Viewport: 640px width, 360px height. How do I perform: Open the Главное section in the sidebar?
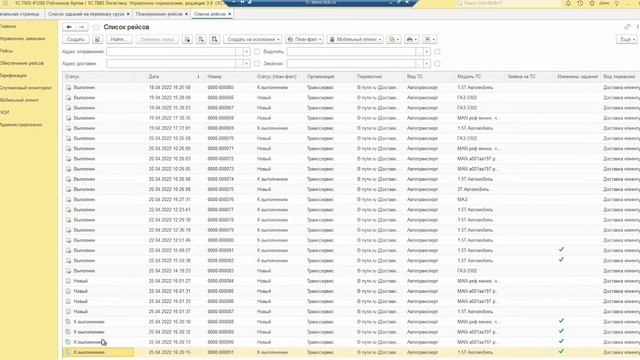(x=8, y=26)
